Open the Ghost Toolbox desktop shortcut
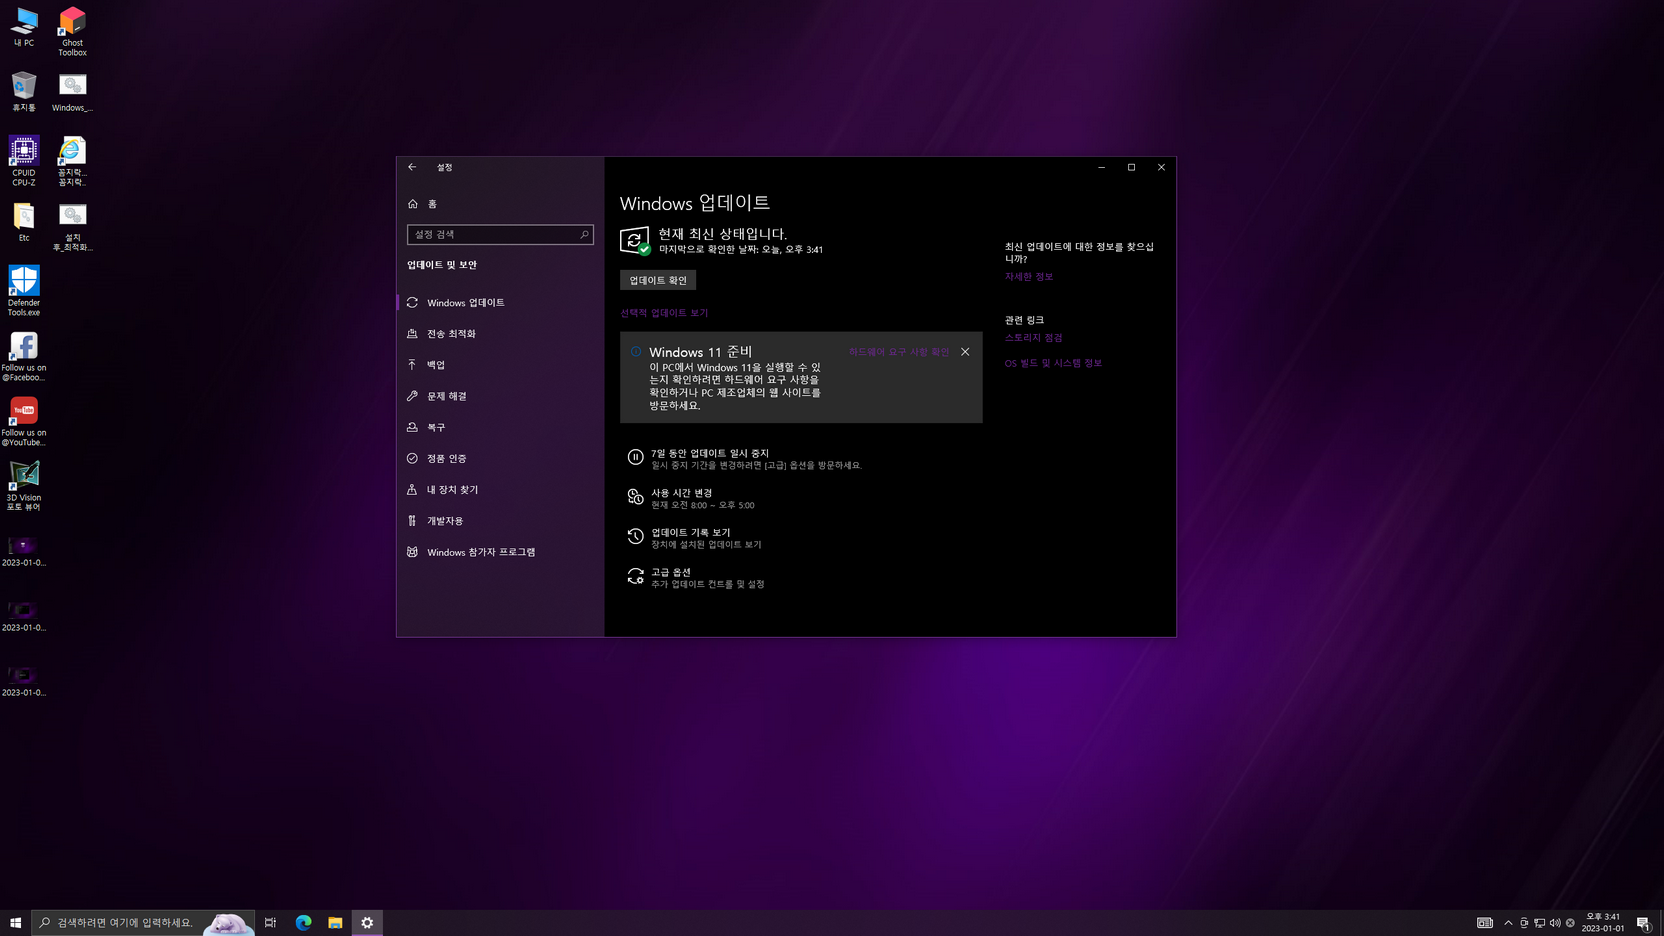Image resolution: width=1664 pixels, height=936 pixels. pos(72,31)
